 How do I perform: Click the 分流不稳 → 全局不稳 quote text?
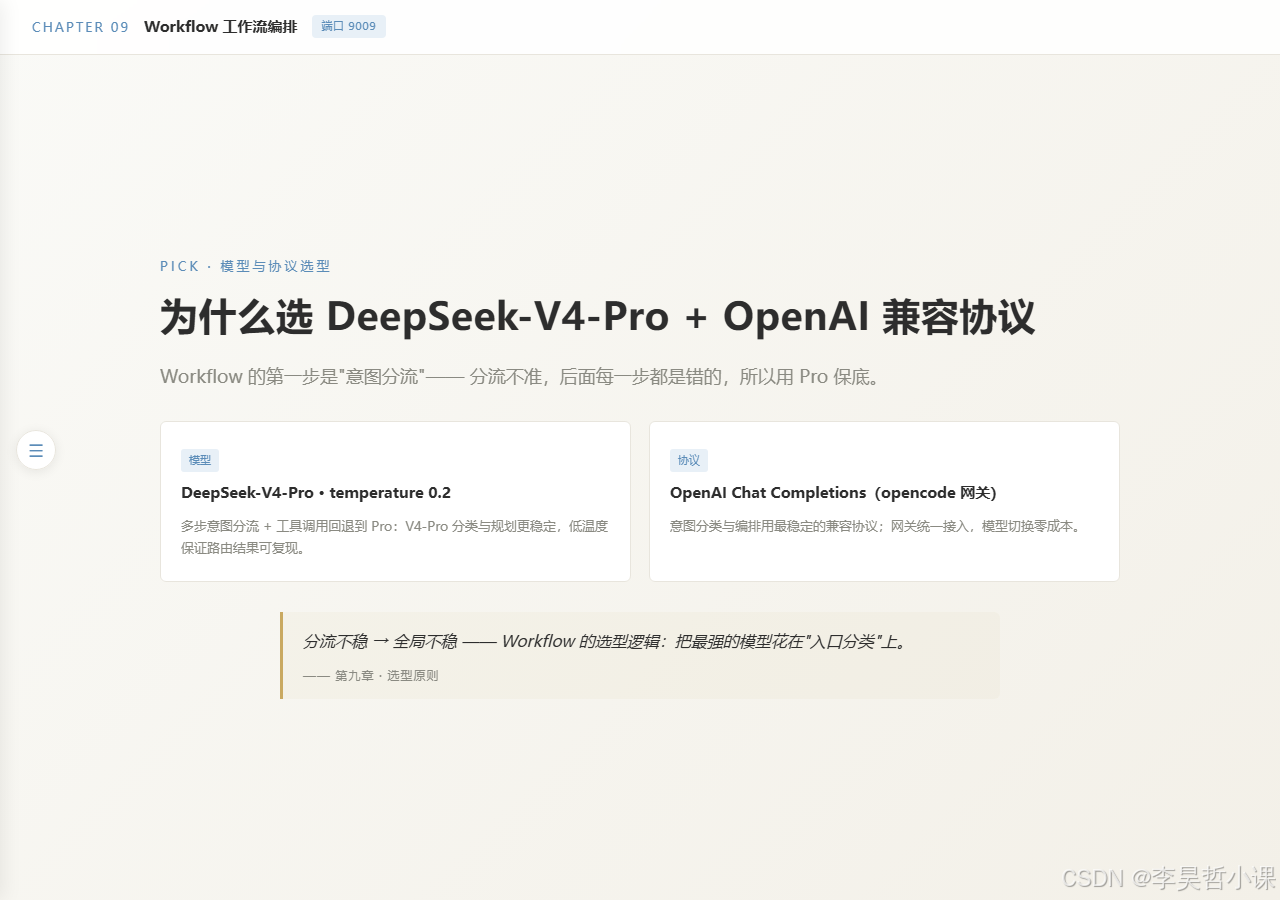pos(605,642)
